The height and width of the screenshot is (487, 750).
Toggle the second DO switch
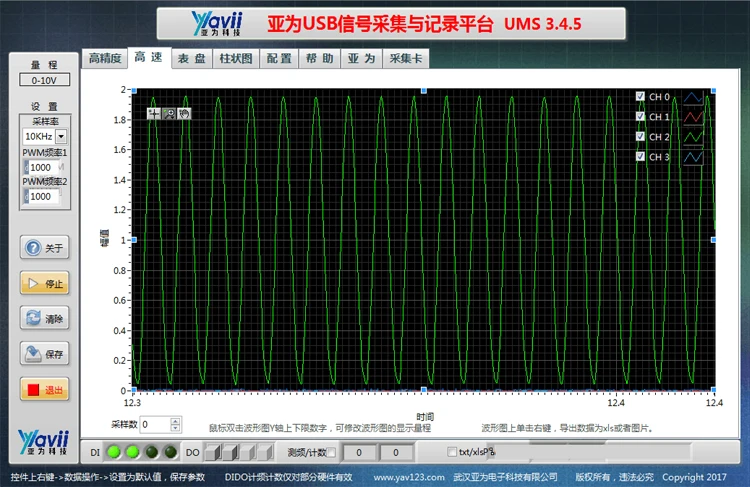231,452
